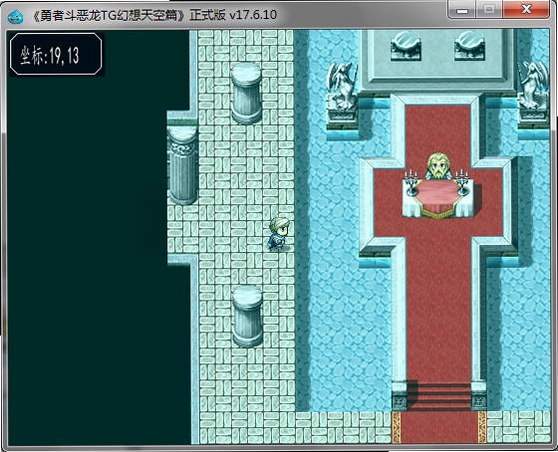
Task: Click the window title text 勇者斗恶龙TG幻想天空篇
Action: (x=109, y=15)
